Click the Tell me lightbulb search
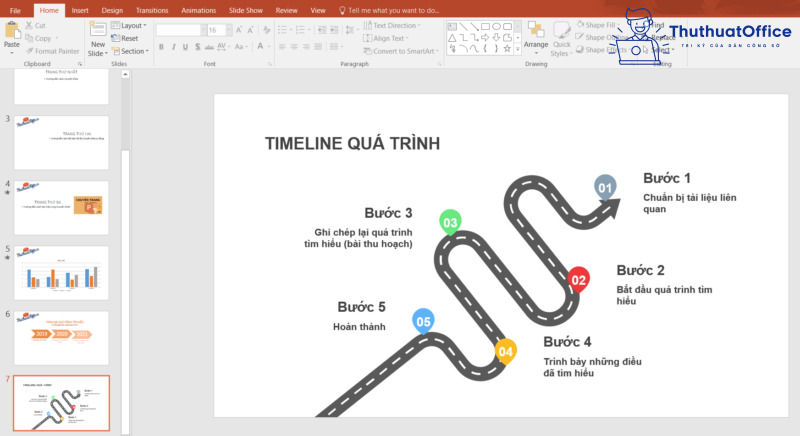Viewport: 800px width, 436px height. click(x=342, y=10)
